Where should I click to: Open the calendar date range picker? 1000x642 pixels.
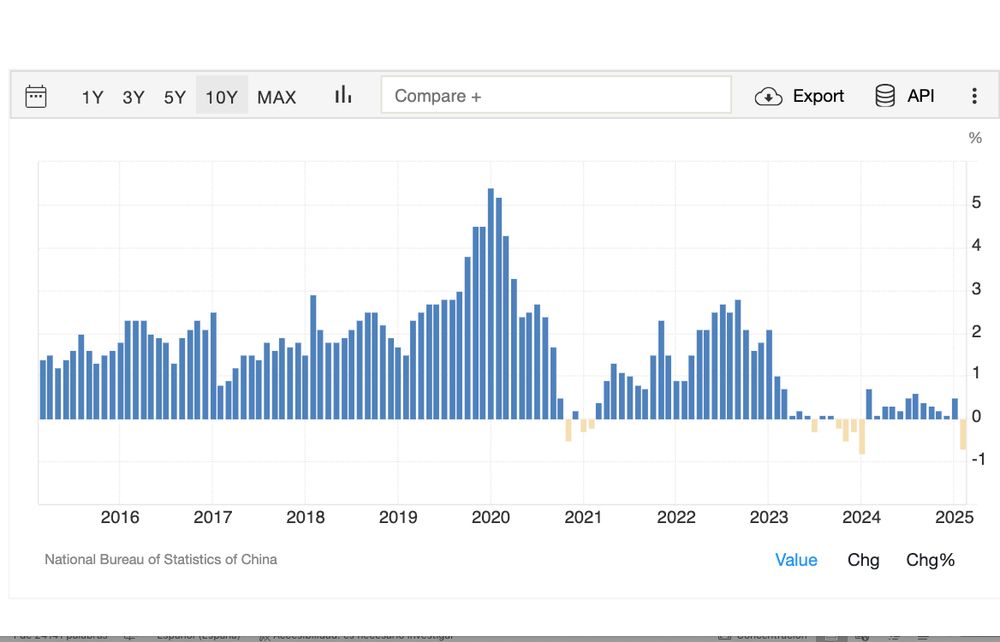(36, 96)
